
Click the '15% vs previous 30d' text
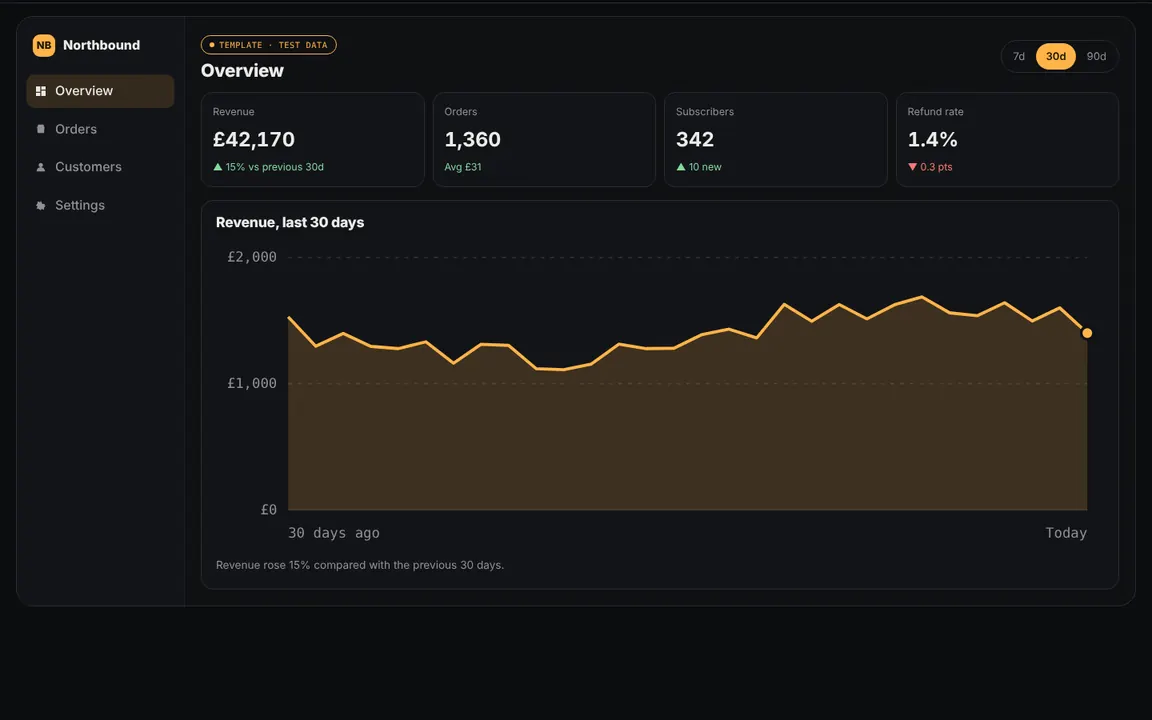275,167
